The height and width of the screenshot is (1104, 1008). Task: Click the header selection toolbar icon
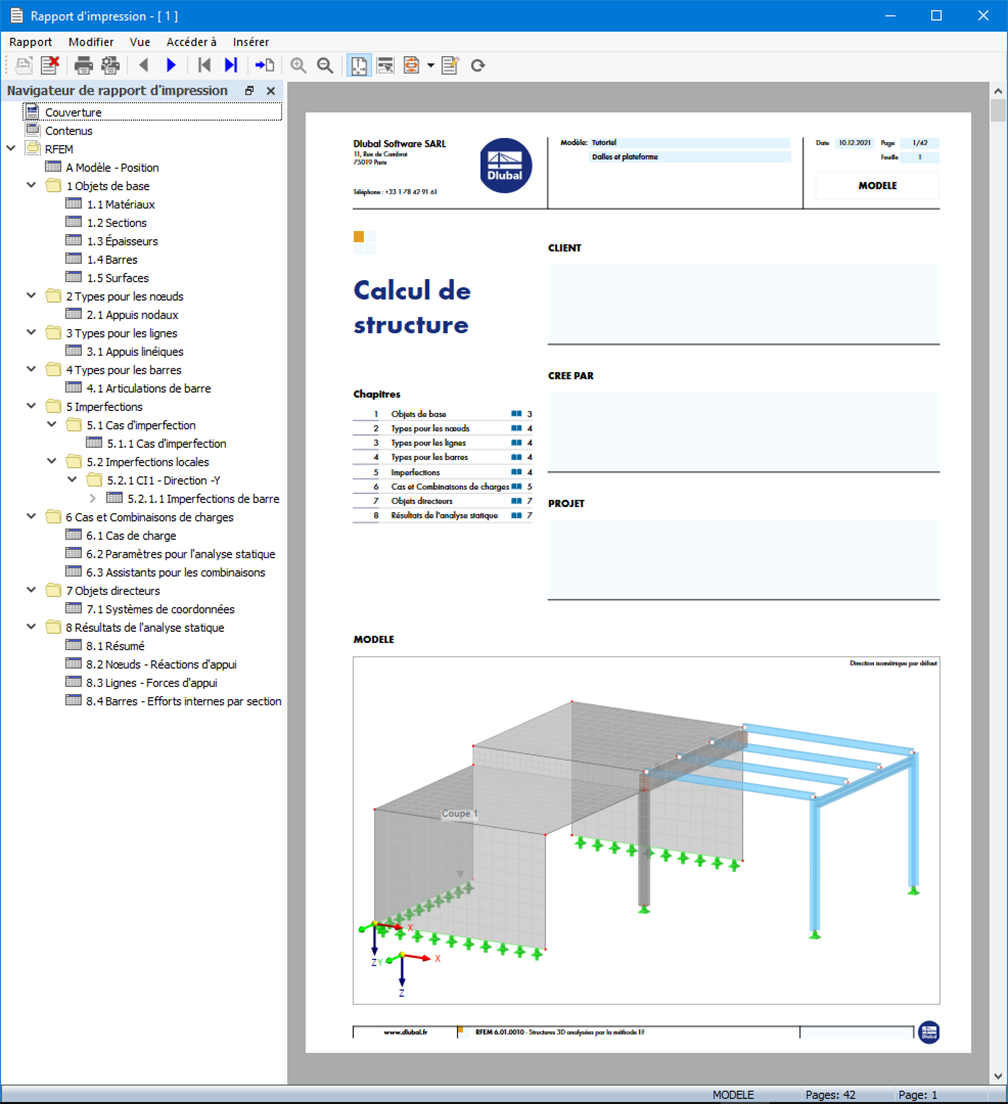[386, 65]
